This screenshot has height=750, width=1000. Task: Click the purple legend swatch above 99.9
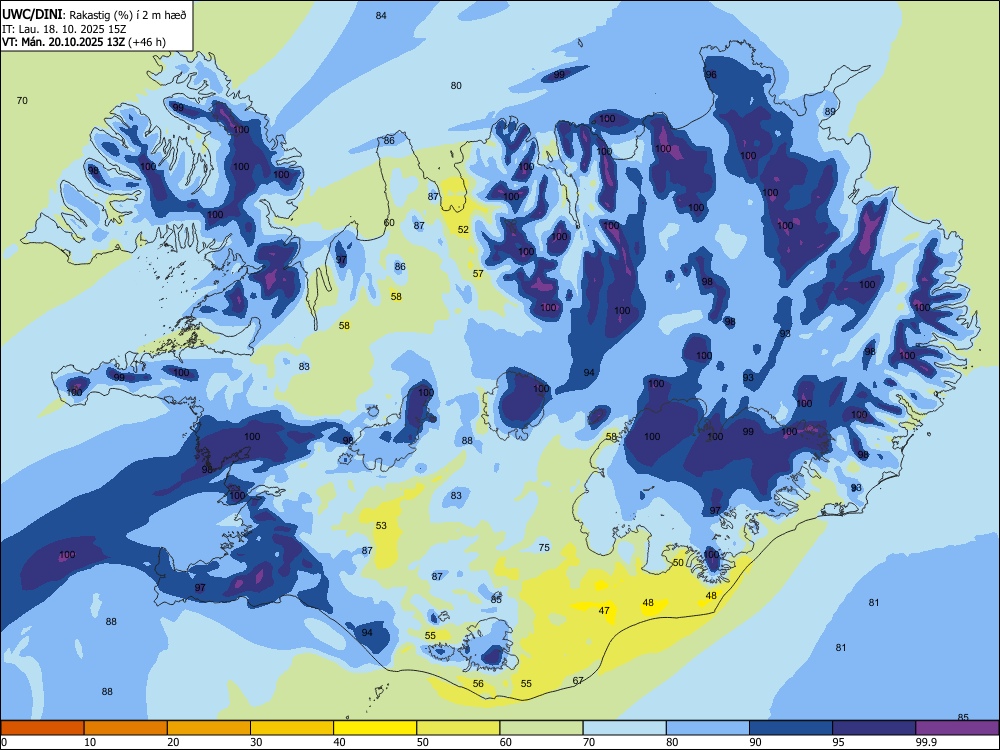coord(957,728)
